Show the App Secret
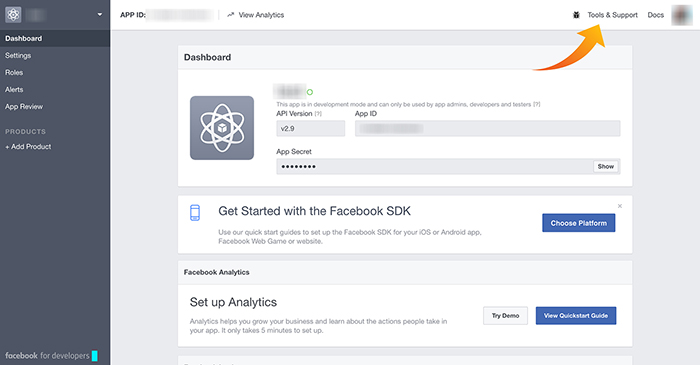This screenshot has width=700, height=365. (x=606, y=166)
